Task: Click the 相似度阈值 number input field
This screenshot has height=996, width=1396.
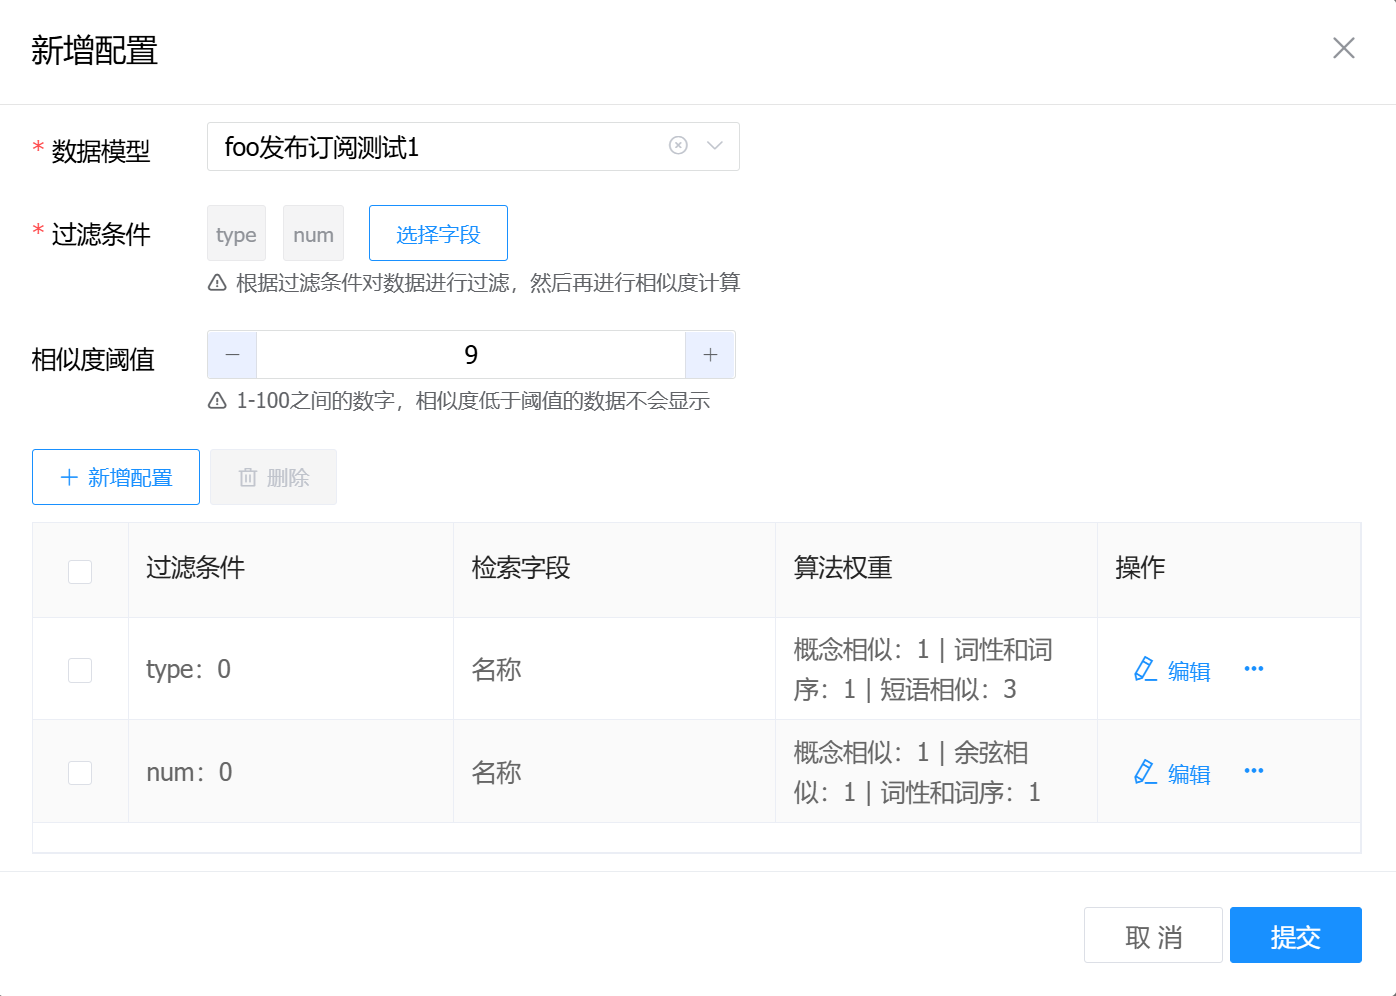Action: [x=471, y=355]
